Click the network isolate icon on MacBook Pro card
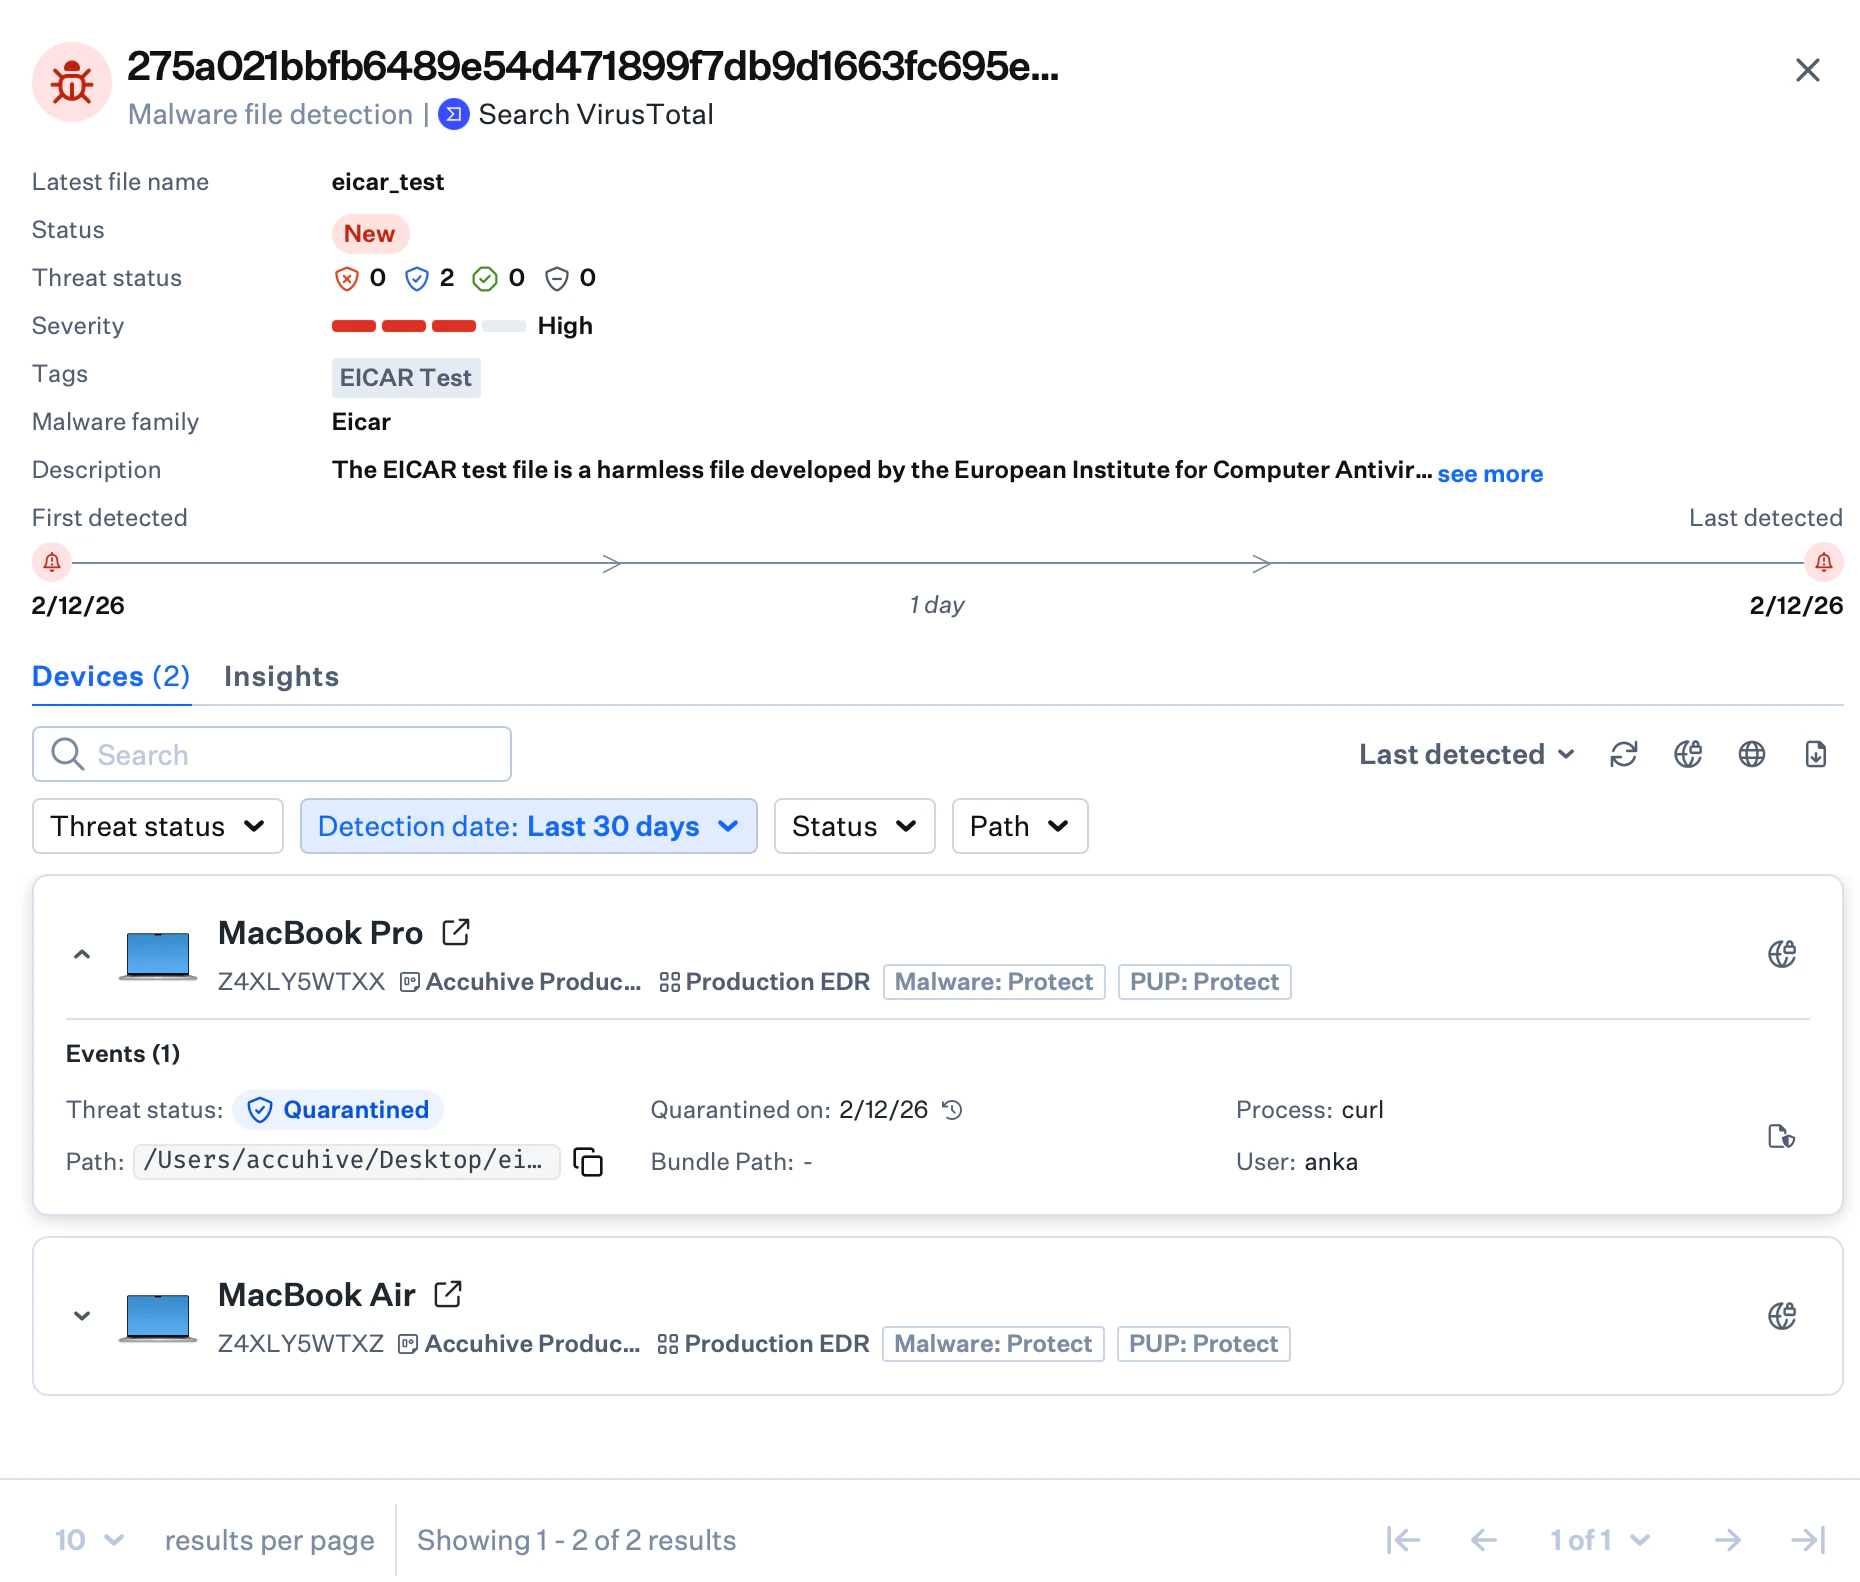 1781,953
